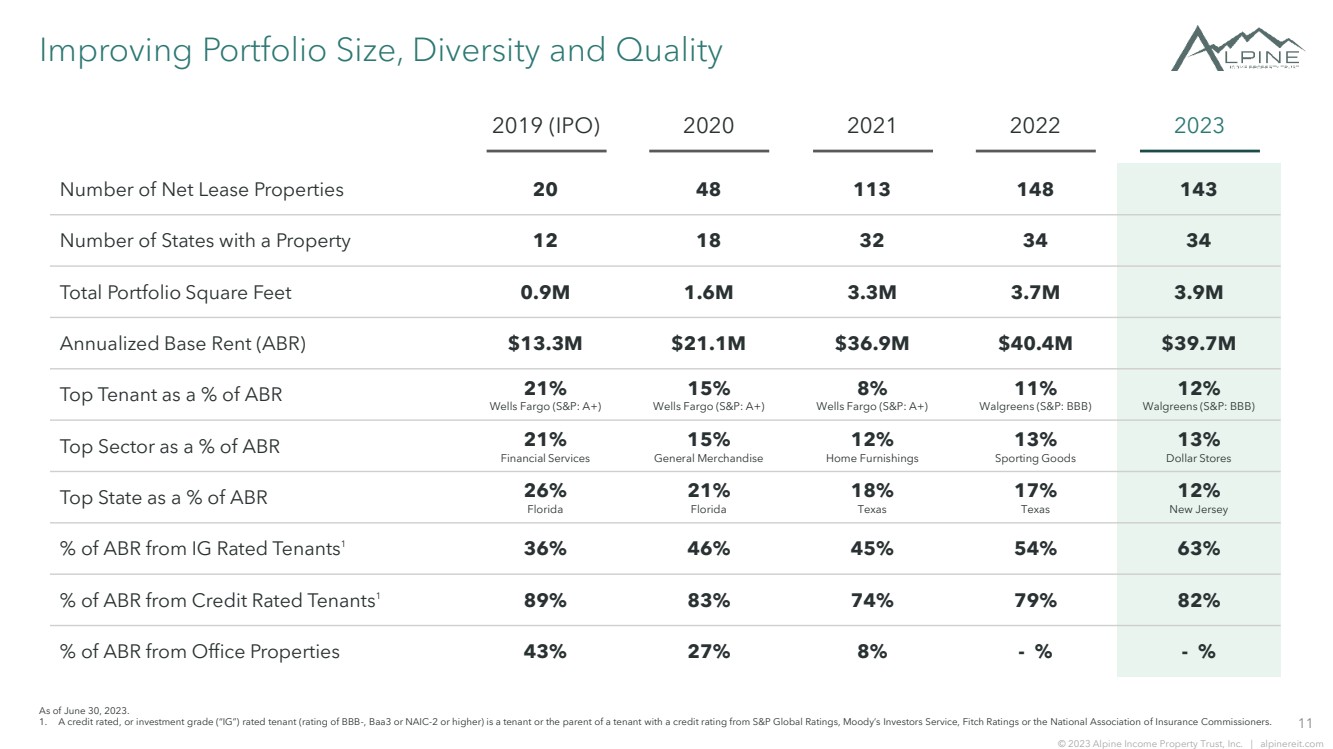Click the "Financial Services" sector text
The height and width of the screenshot is (749, 1333).
(x=545, y=458)
